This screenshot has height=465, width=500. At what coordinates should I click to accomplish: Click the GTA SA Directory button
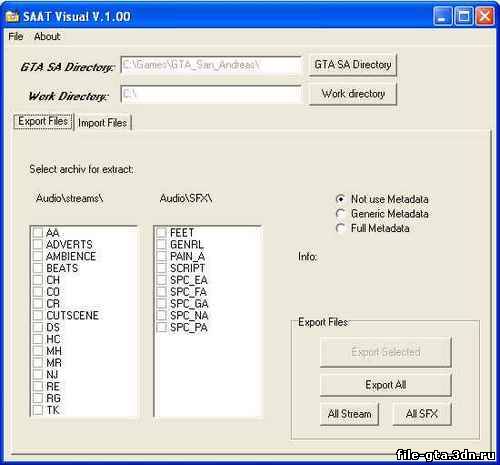click(x=353, y=64)
